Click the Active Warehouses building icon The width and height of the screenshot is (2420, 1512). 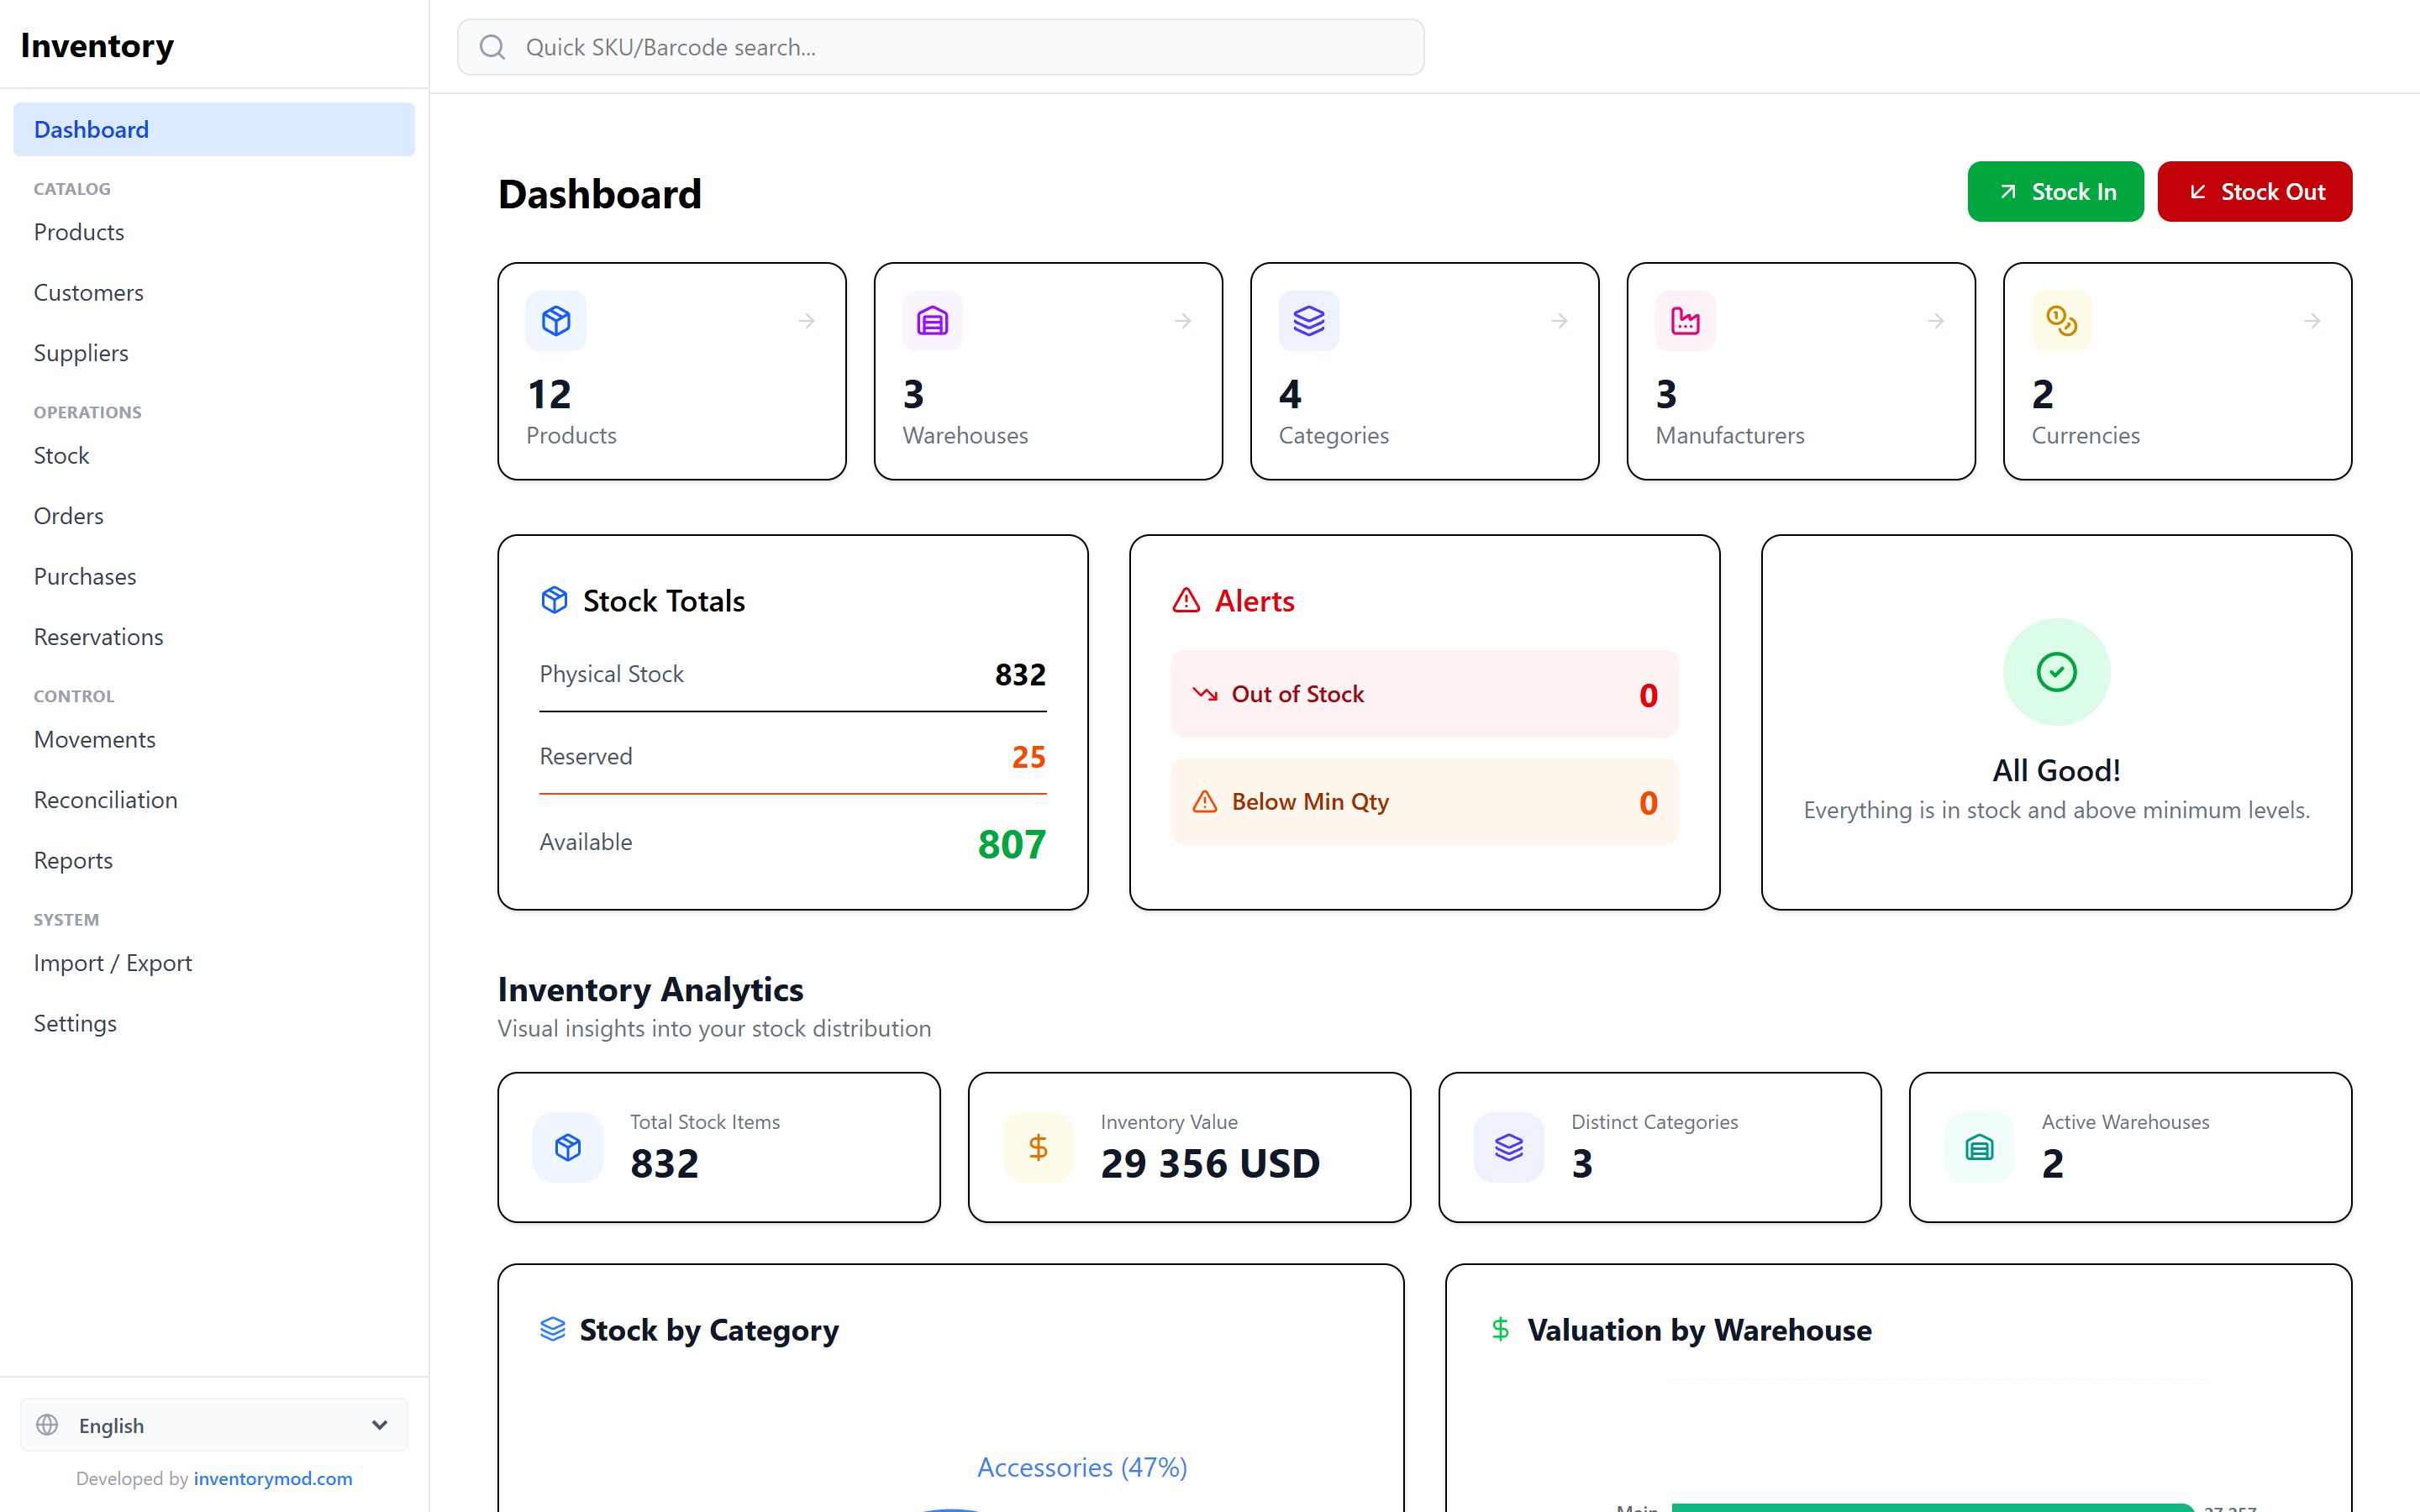[1979, 1147]
